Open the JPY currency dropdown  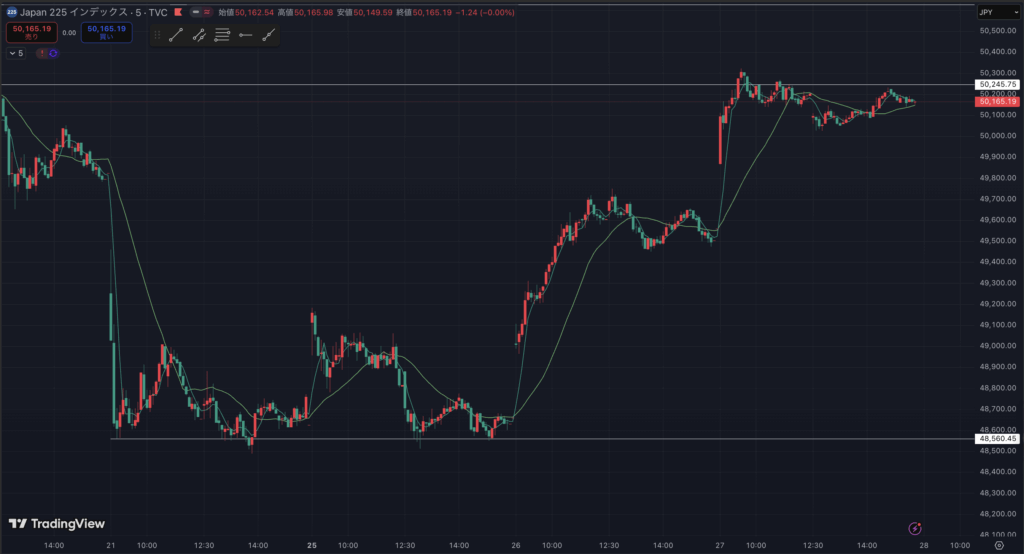997,13
